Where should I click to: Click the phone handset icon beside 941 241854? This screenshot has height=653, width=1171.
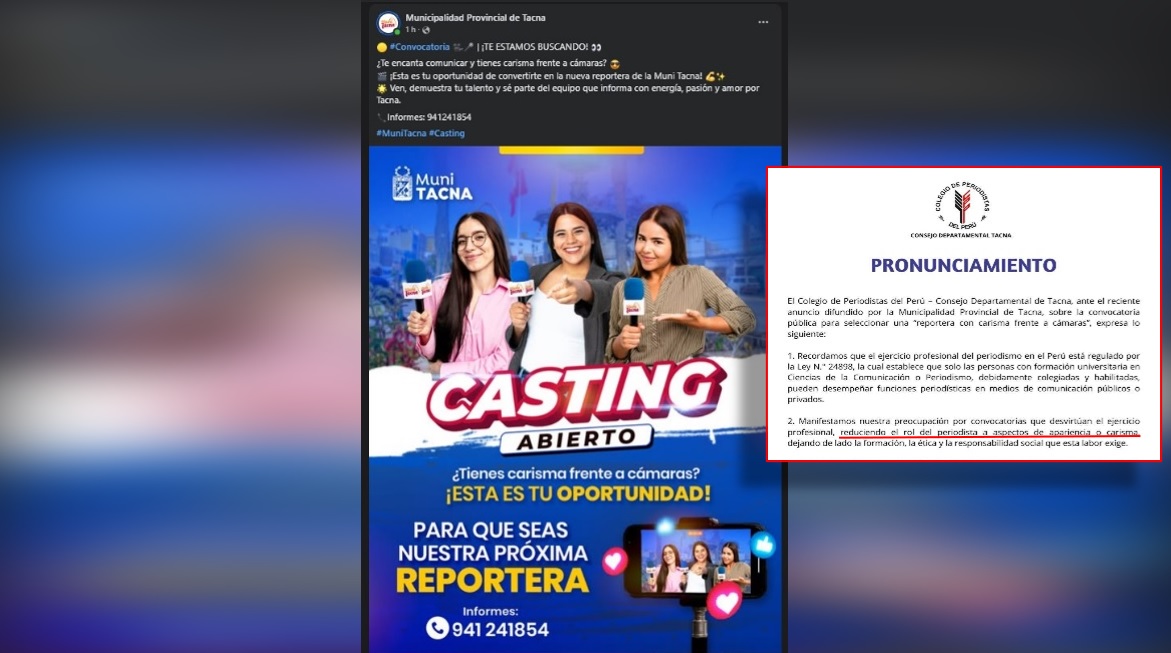coord(437,628)
